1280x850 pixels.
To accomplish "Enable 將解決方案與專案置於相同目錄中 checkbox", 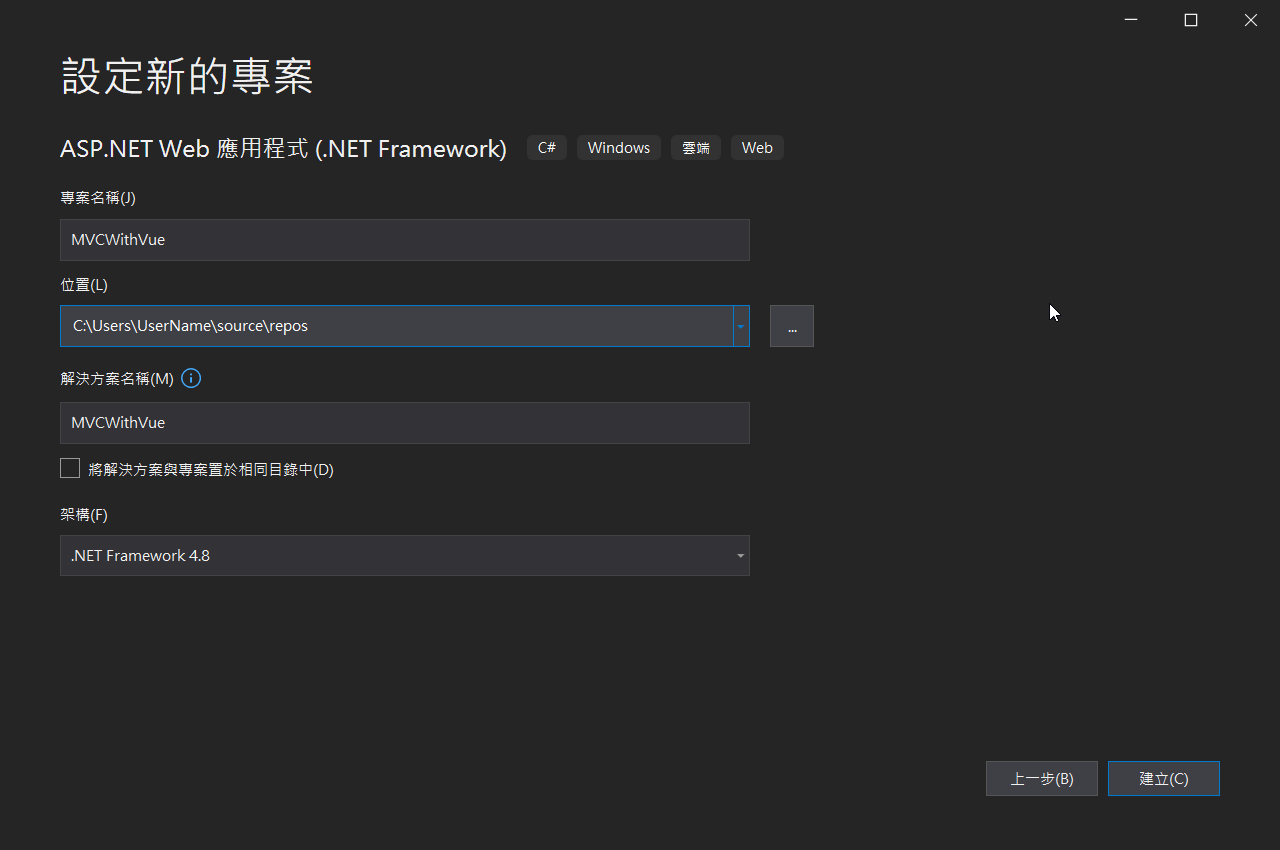I will coord(70,468).
